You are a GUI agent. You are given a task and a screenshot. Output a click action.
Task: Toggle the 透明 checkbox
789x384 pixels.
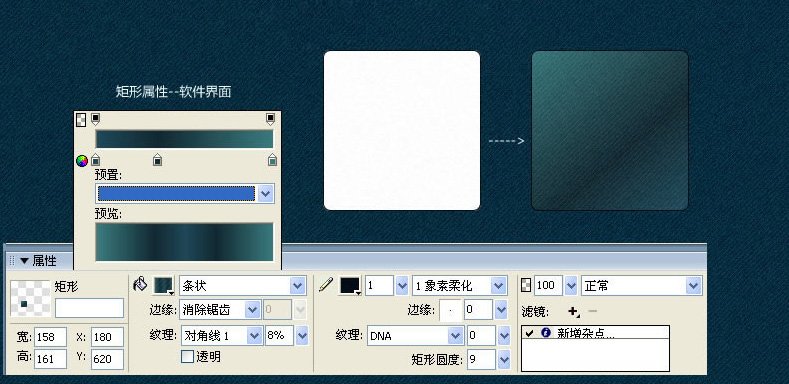point(187,357)
